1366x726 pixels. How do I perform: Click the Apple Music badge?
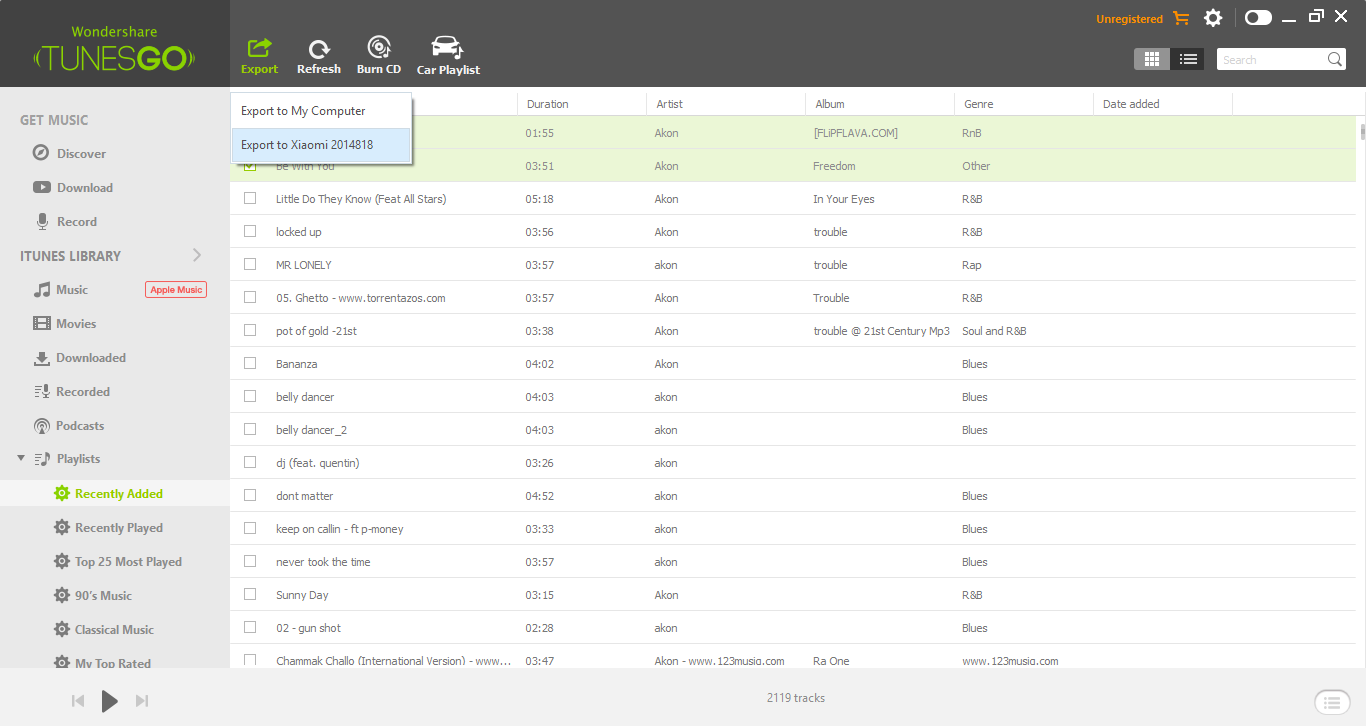point(176,290)
